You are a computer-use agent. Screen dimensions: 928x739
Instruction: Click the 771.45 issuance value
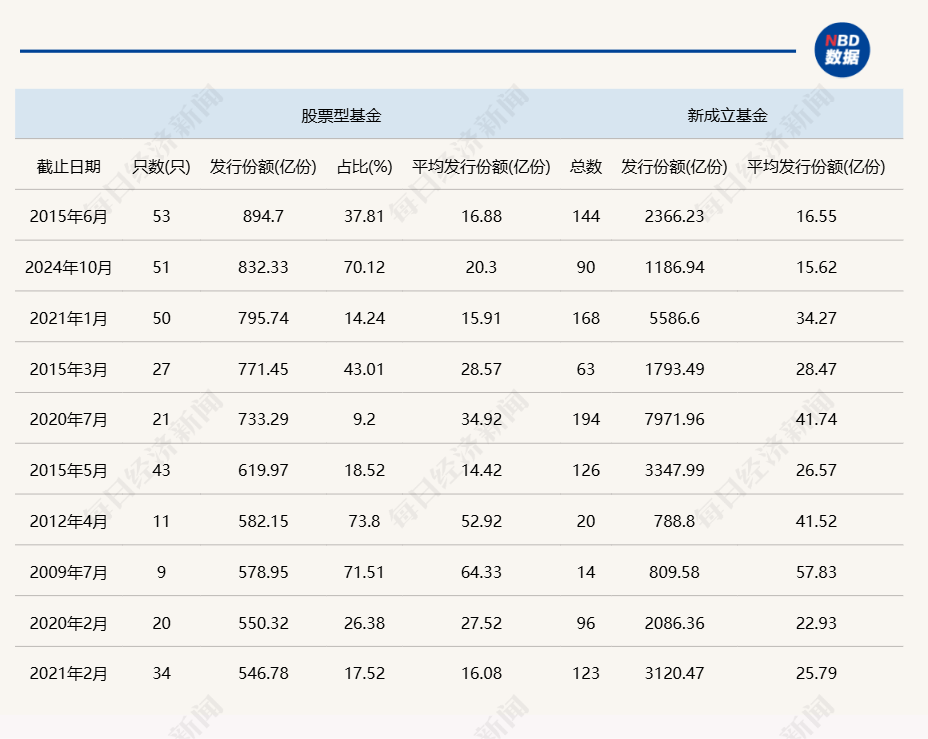(x=263, y=369)
